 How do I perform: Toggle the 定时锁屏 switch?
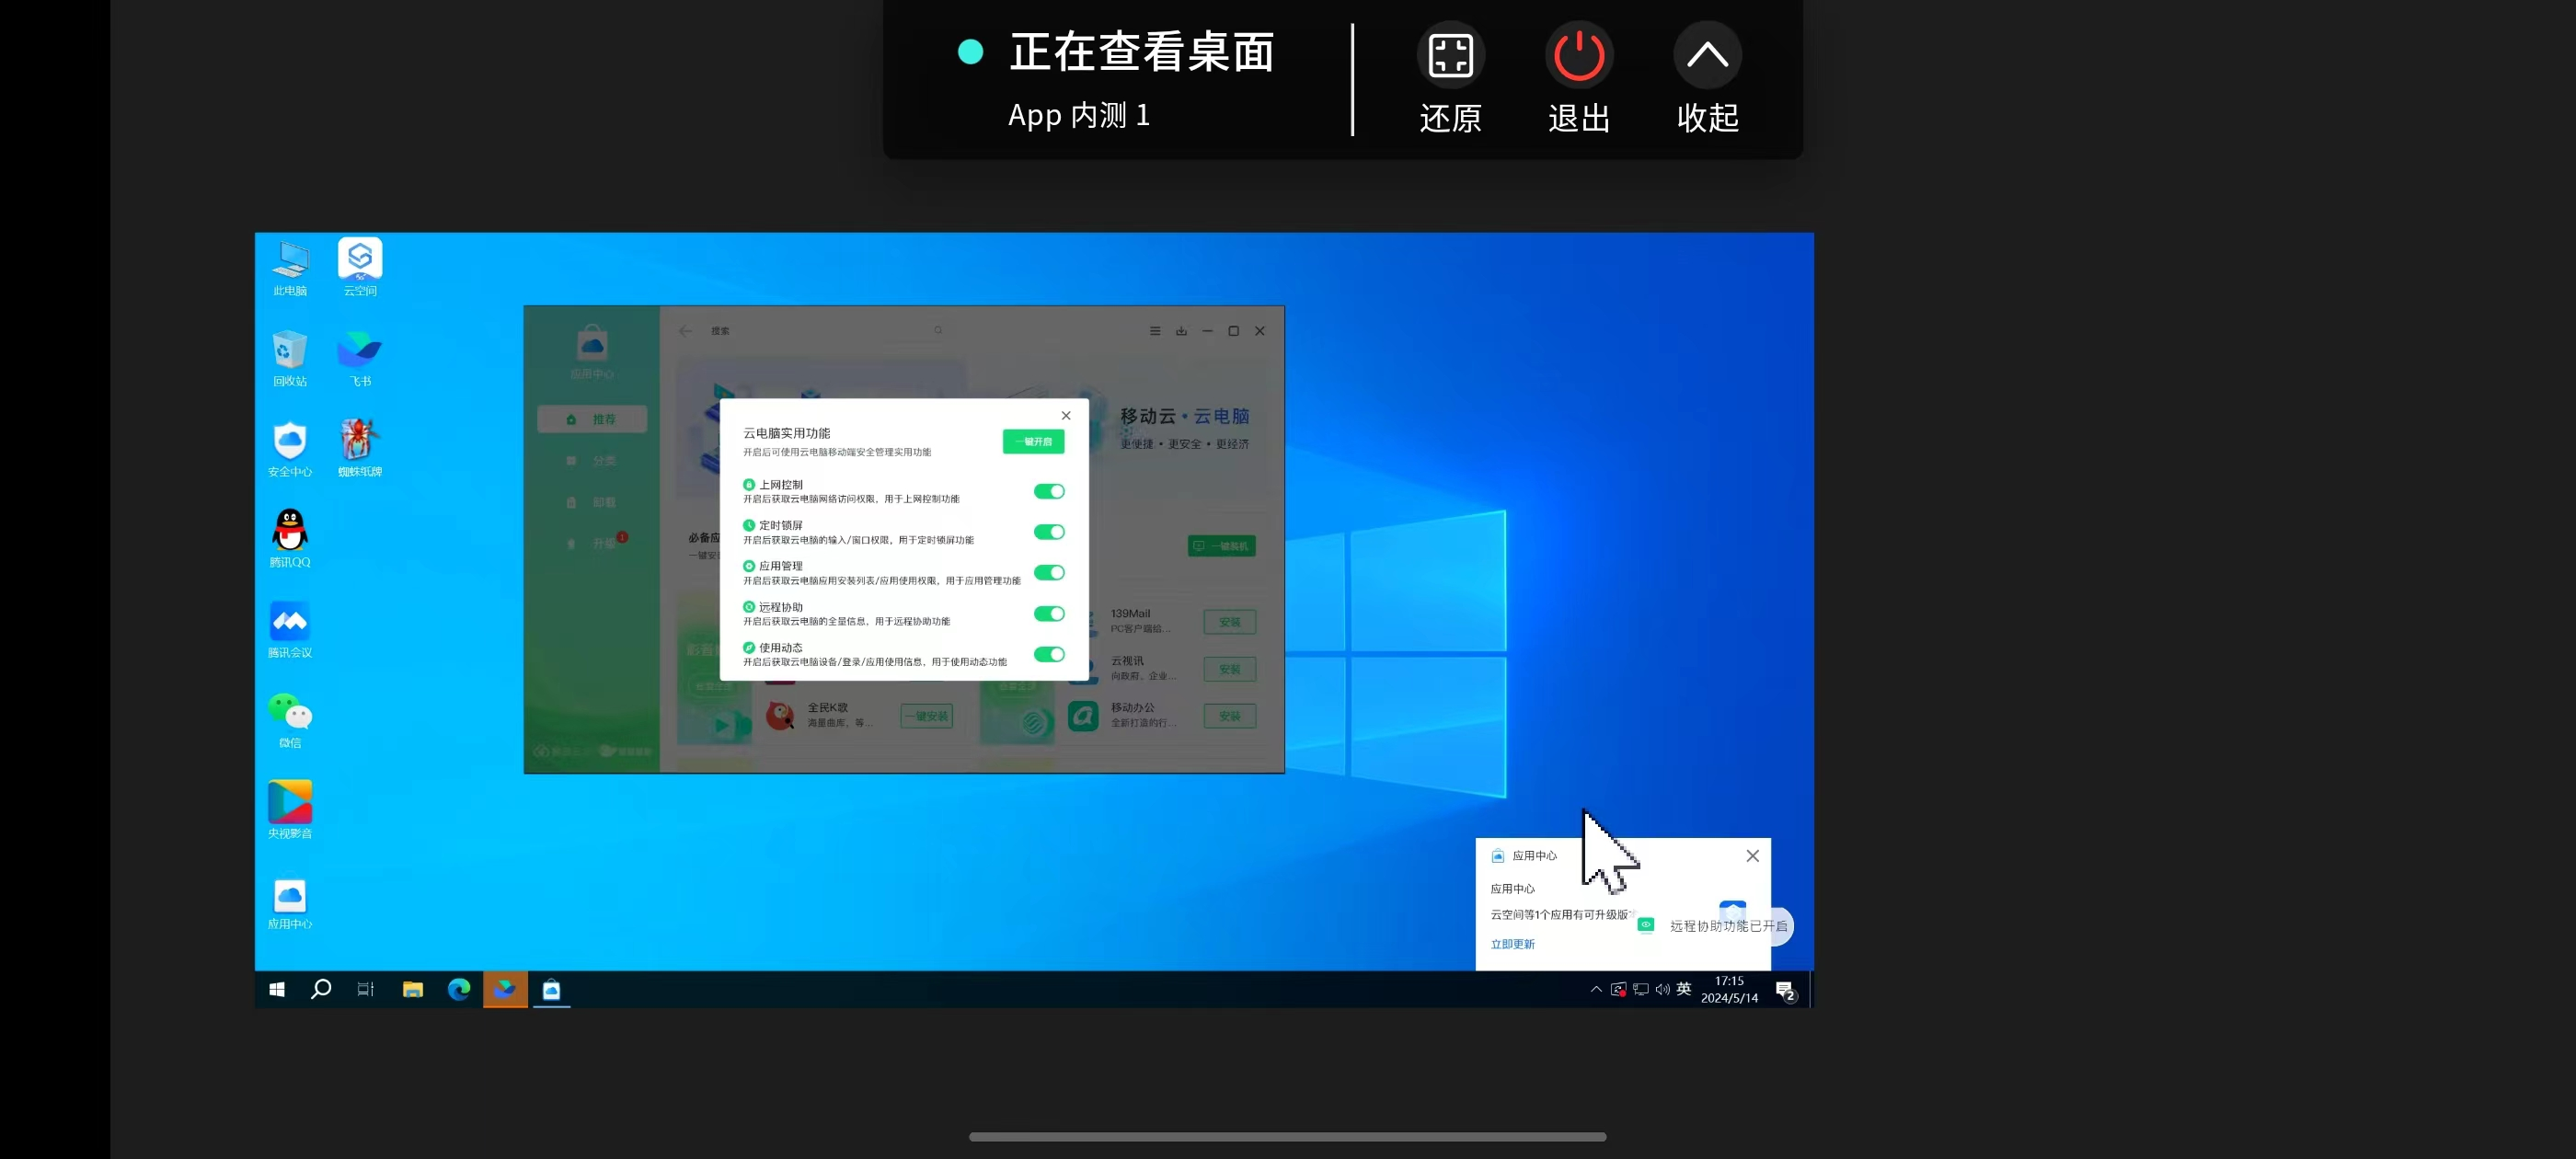click(1048, 532)
